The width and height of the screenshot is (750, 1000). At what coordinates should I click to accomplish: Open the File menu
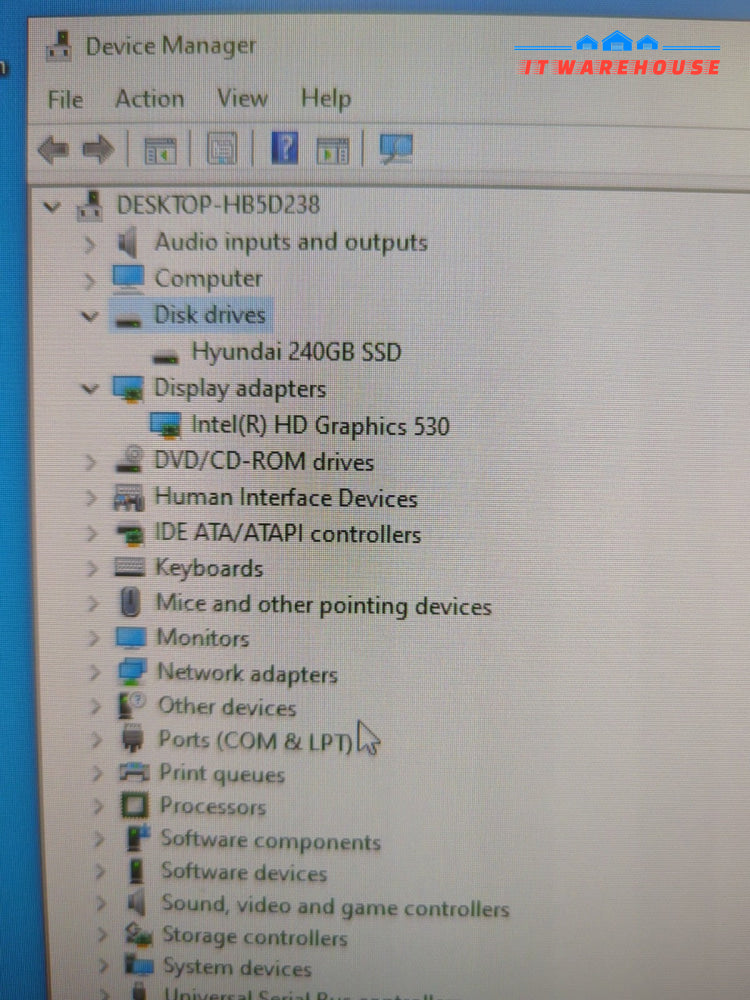click(66, 99)
